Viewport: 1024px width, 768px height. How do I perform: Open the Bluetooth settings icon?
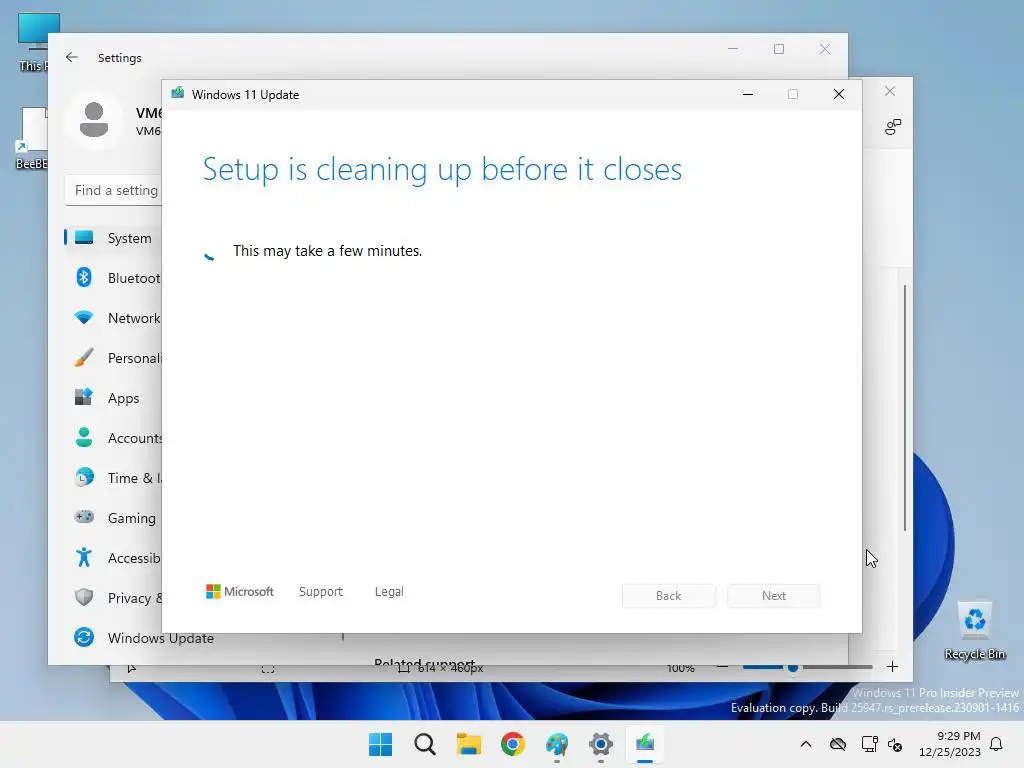[84, 278]
